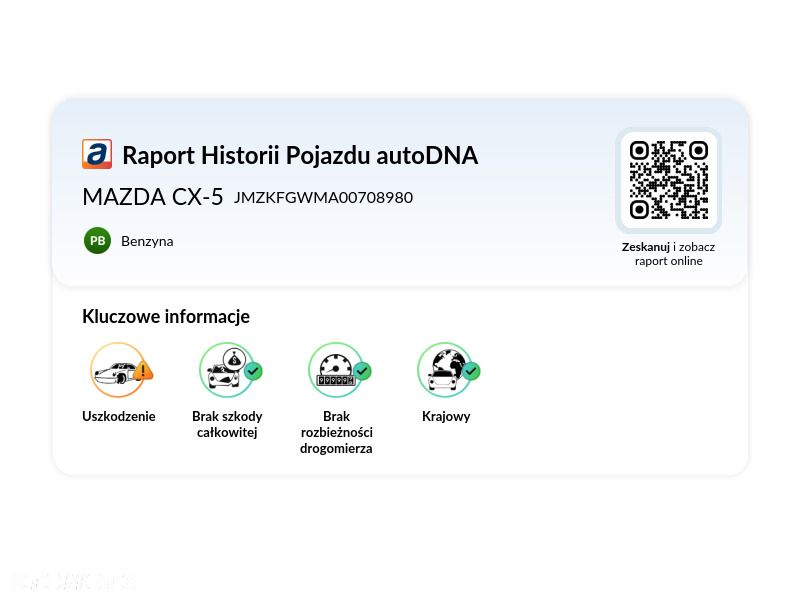Click the Uszkodzenie label
800x600 pixels.
click(x=119, y=416)
